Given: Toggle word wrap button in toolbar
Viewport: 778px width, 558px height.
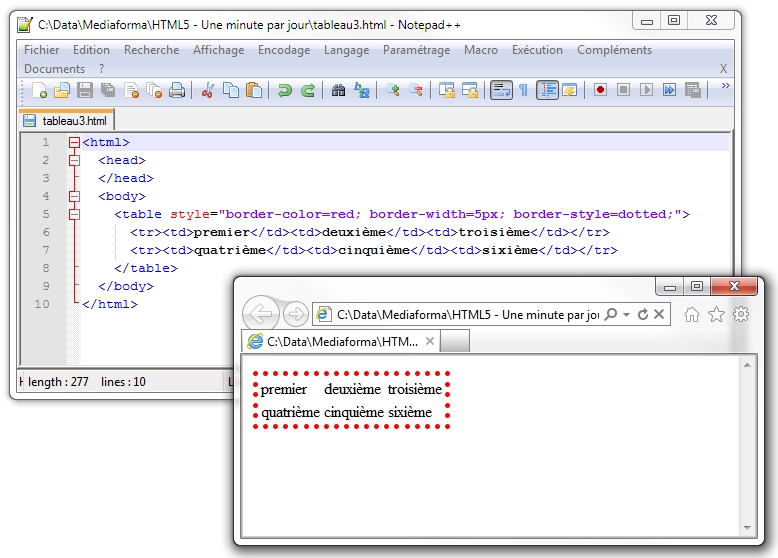Looking at the screenshot, I should (501, 90).
